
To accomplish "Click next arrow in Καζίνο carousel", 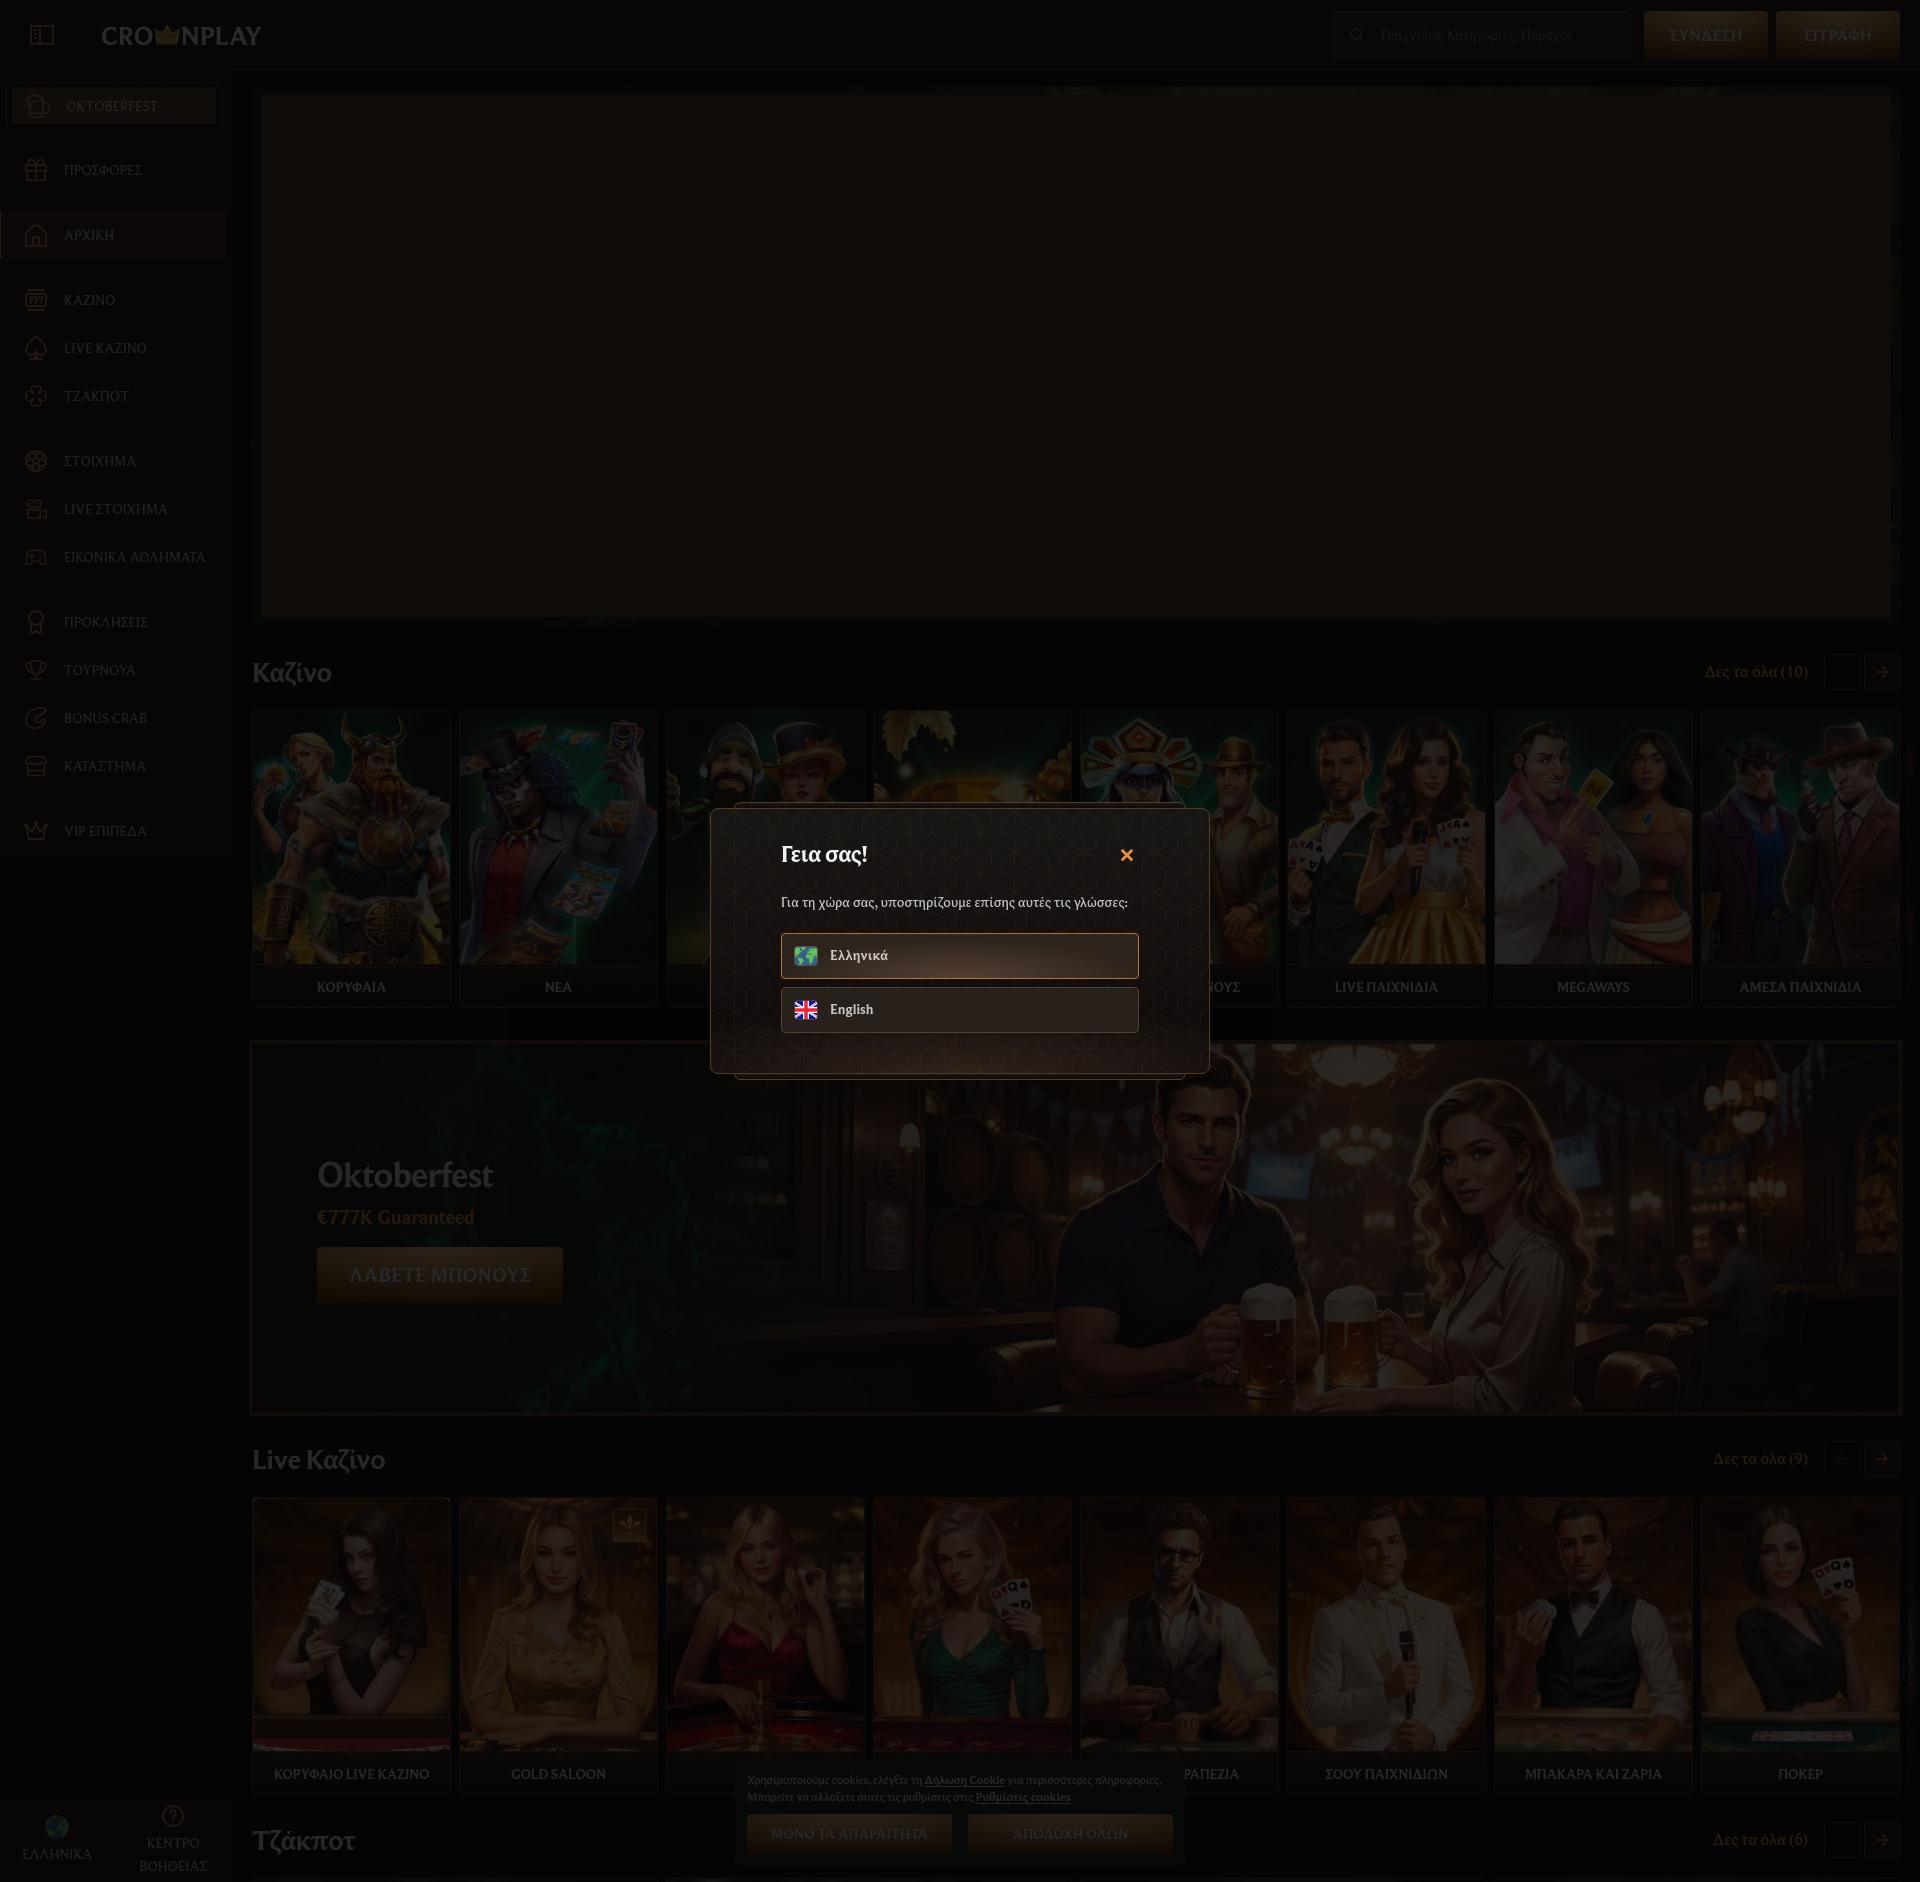I will [x=1881, y=672].
